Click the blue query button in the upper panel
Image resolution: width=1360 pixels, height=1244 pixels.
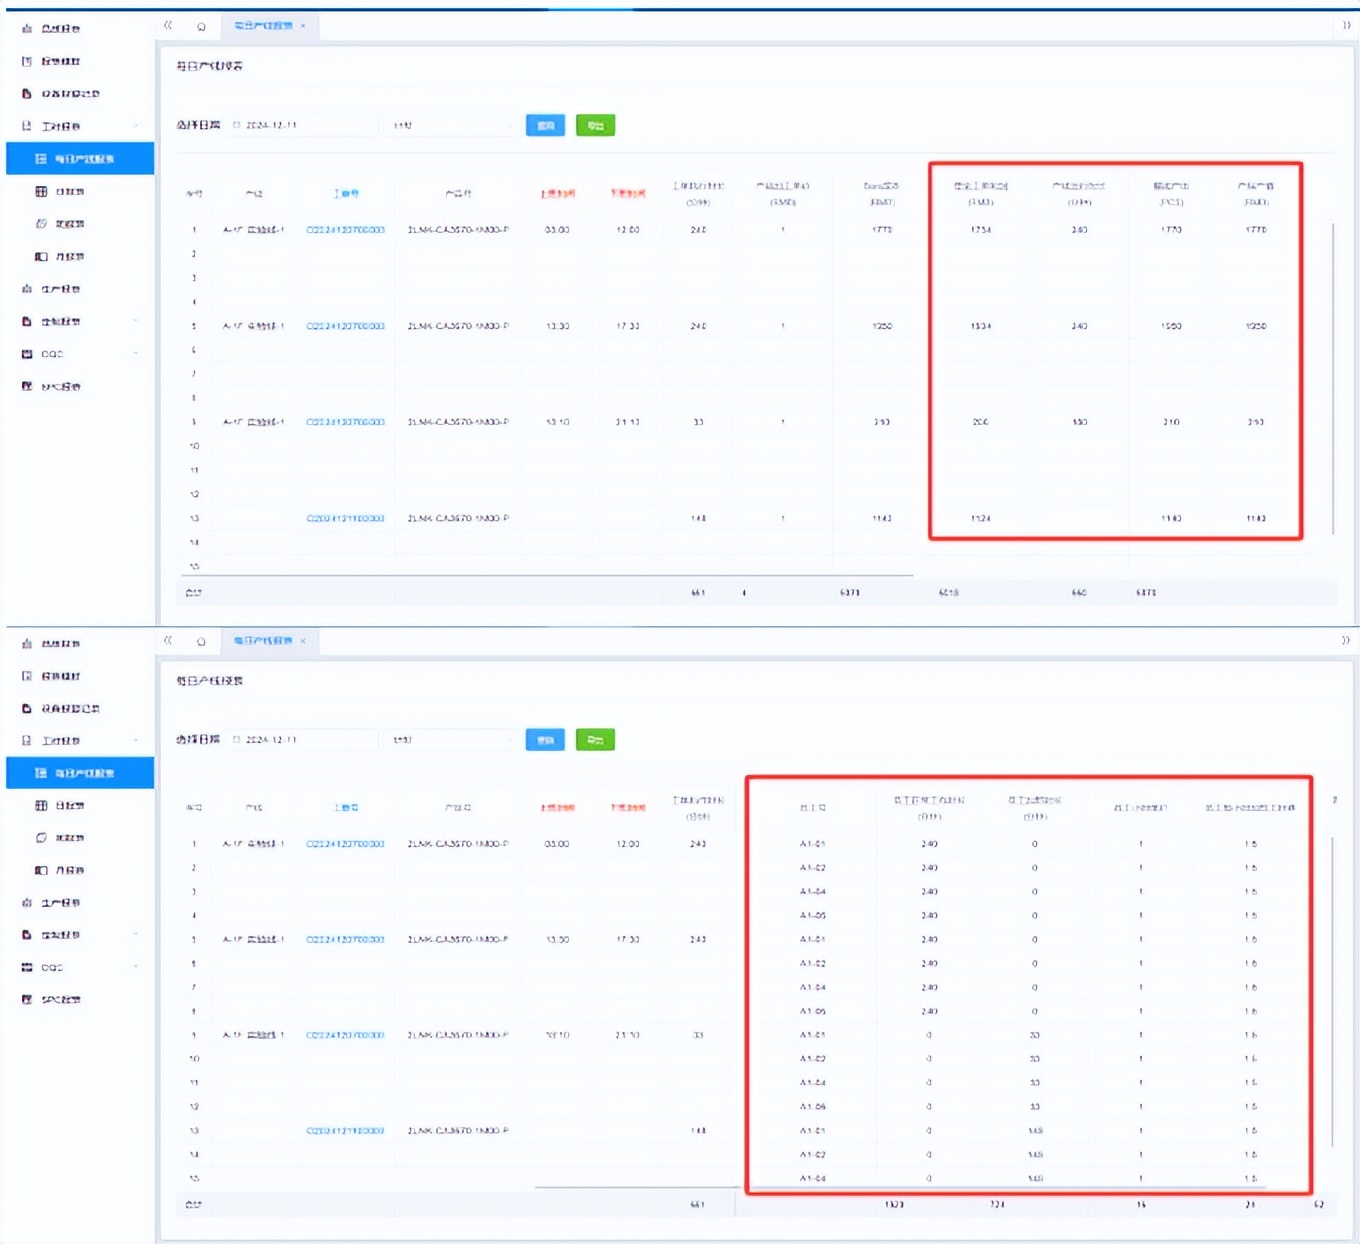545,125
